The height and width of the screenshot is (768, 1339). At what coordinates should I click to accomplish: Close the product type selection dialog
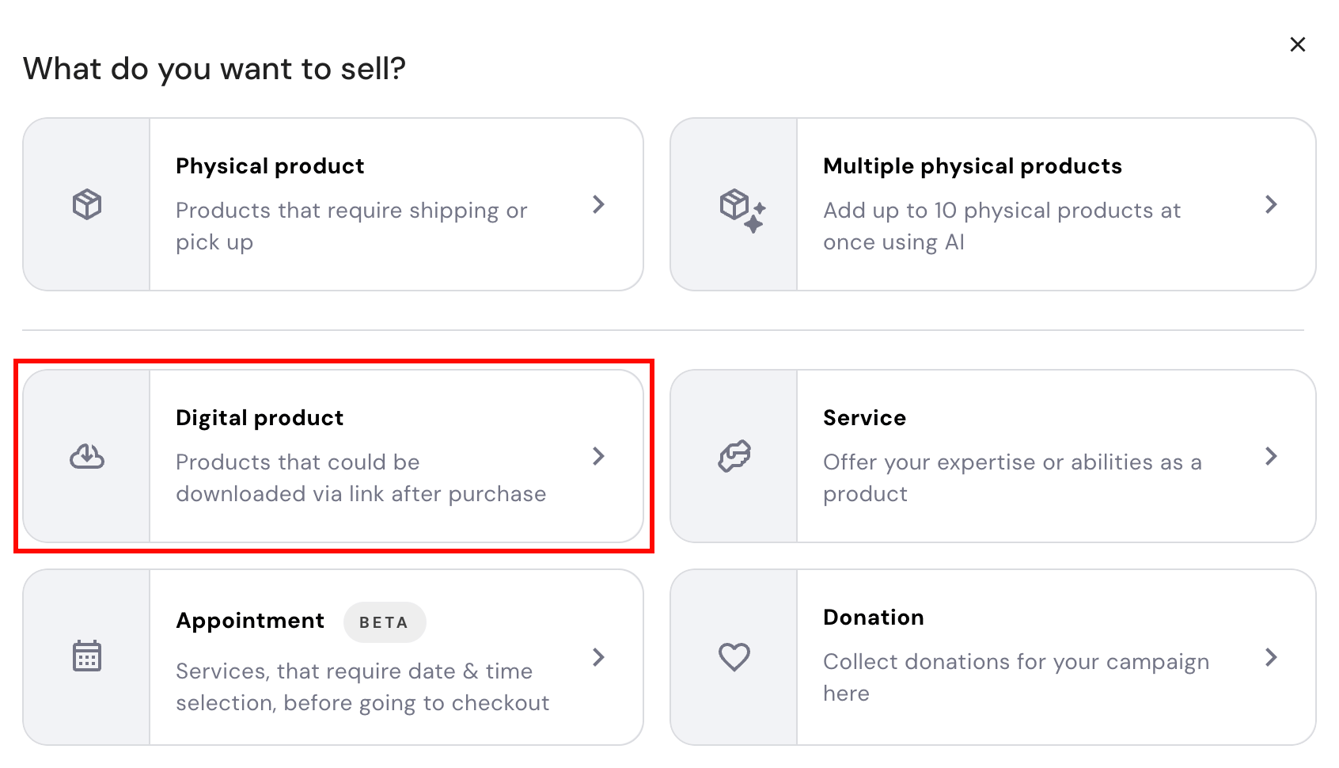point(1297,44)
